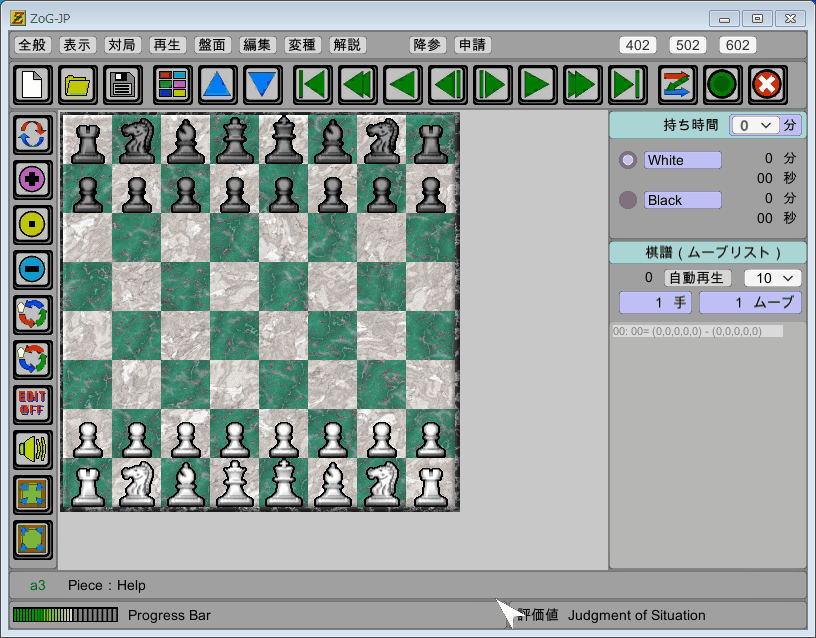Viewport: 816px width, 638px height.
Task: Click right arrow with bar icon
Action: [492, 84]
